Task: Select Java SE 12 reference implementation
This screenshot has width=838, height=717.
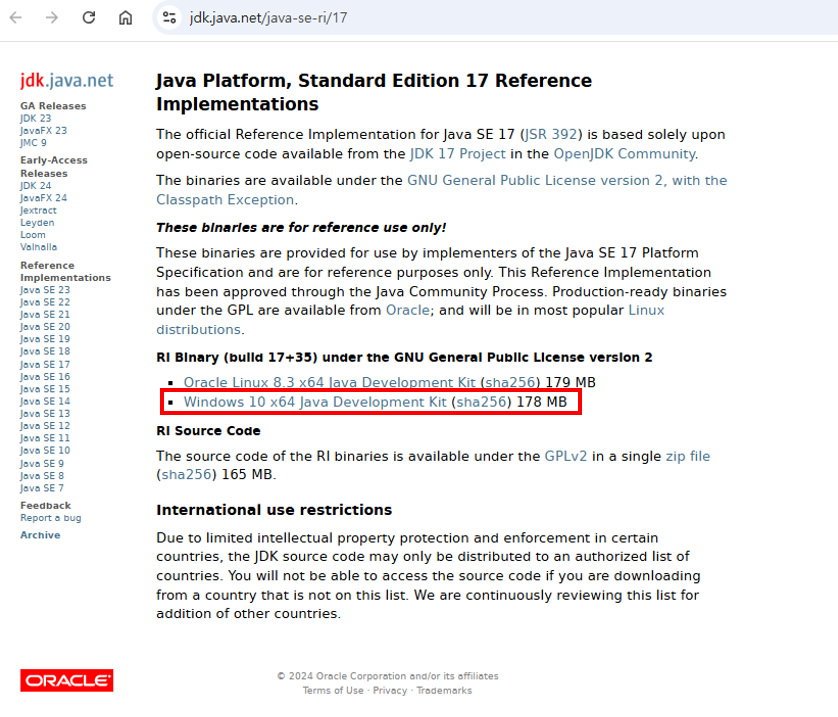Action: (x=45, y=426)
